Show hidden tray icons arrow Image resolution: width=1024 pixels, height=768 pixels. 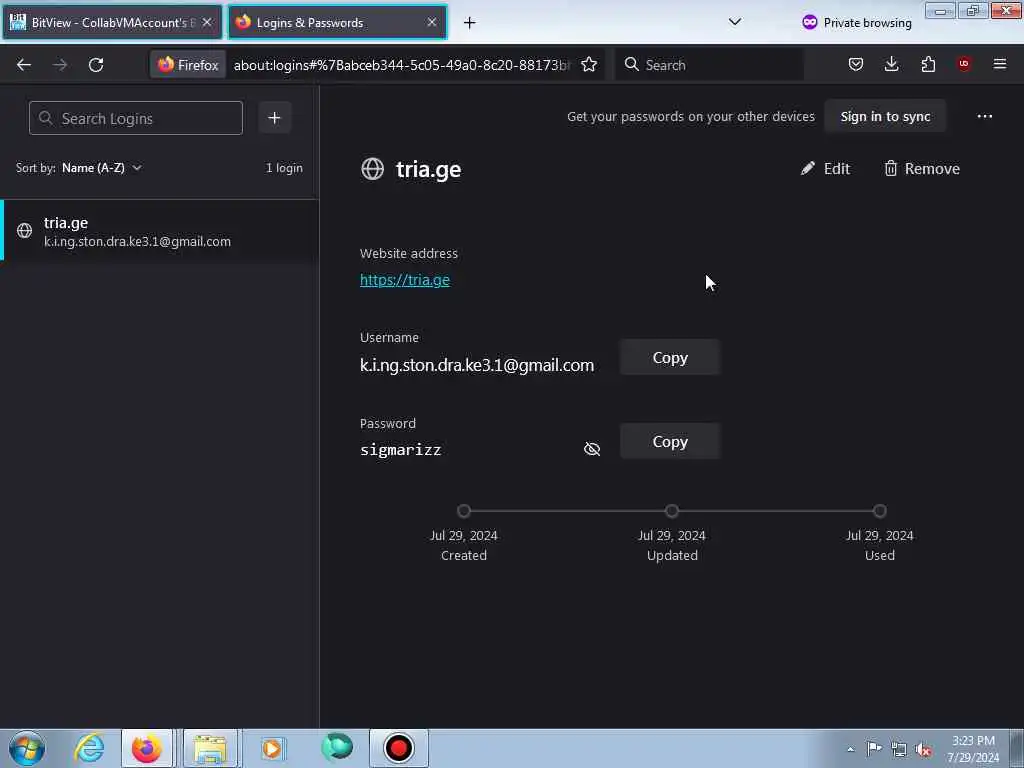(x=850, y=749)
